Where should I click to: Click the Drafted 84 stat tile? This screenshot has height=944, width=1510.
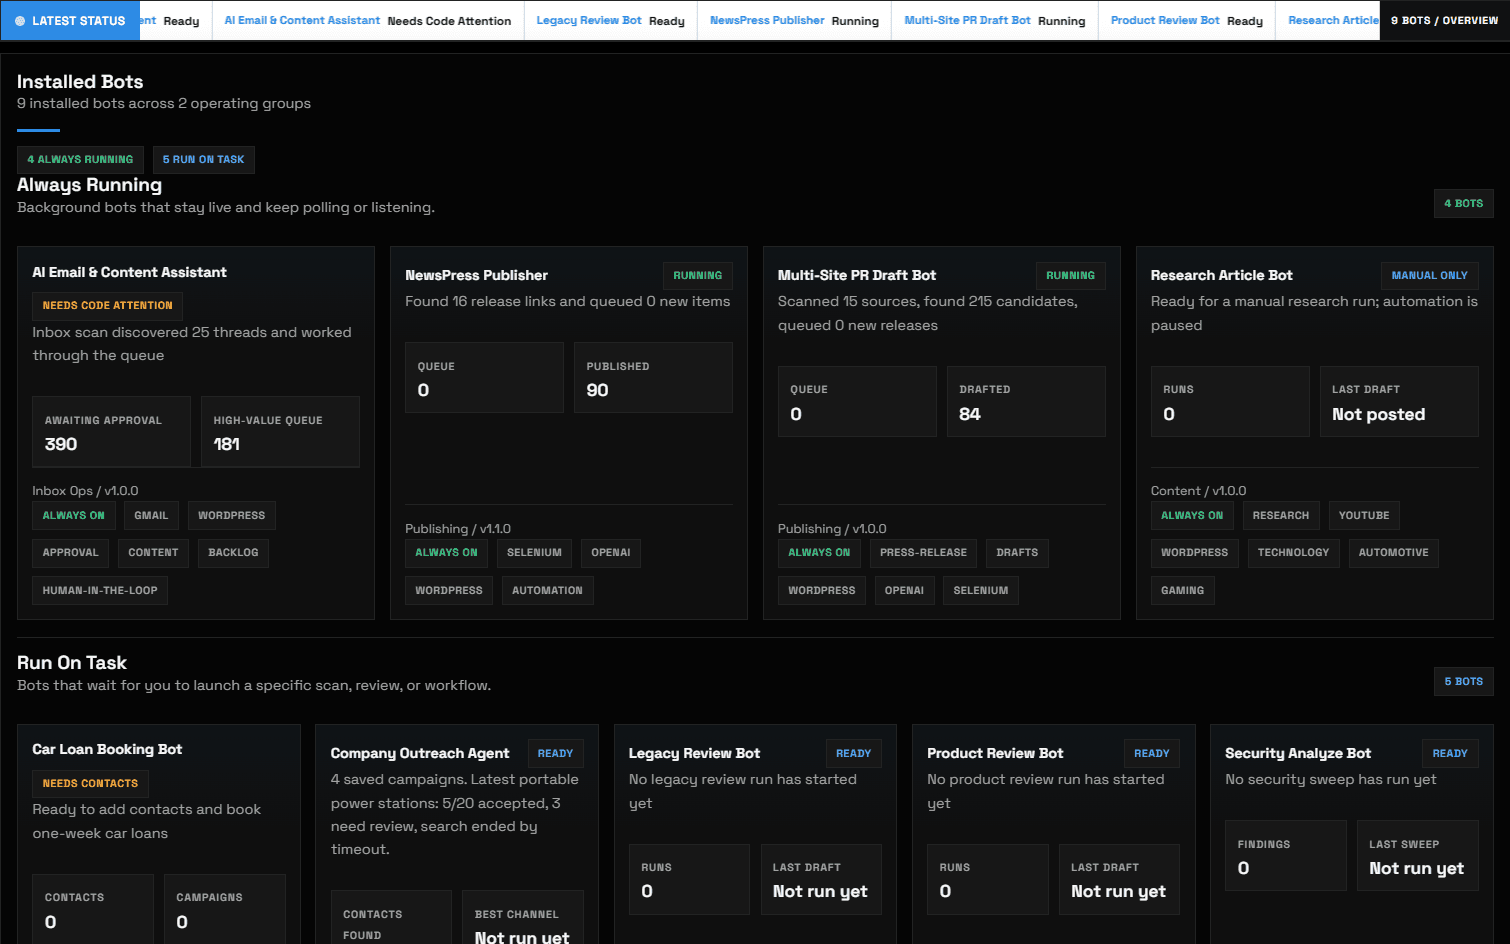pyautogui.click(x=1026, y=402)
